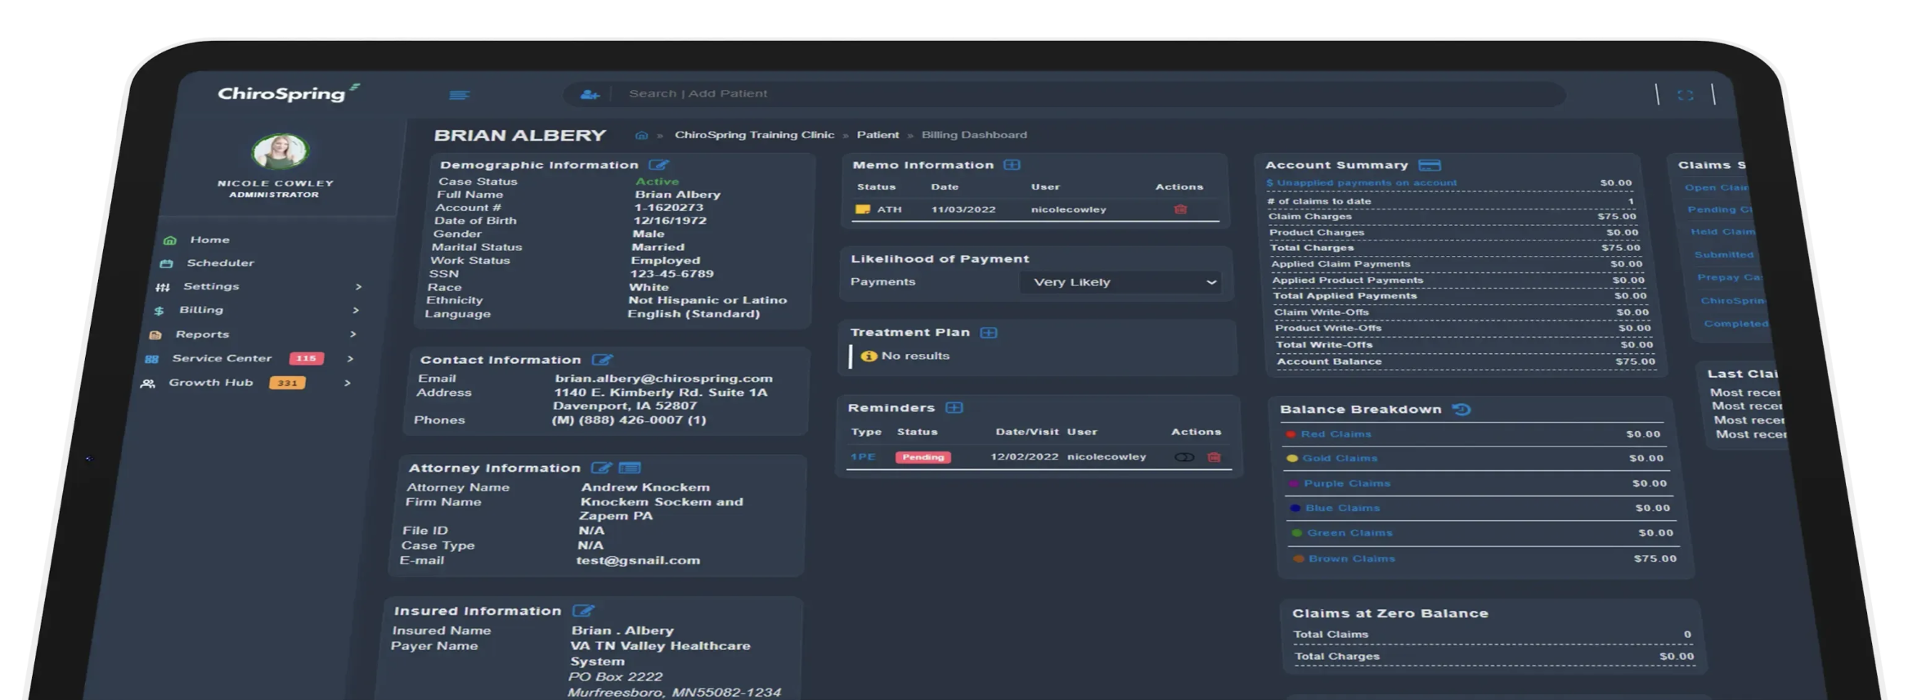The height and width of the screenshot is (700, 1917).
Task: Go to Scheduler in sidebar
Action: [x=220, y=263]
